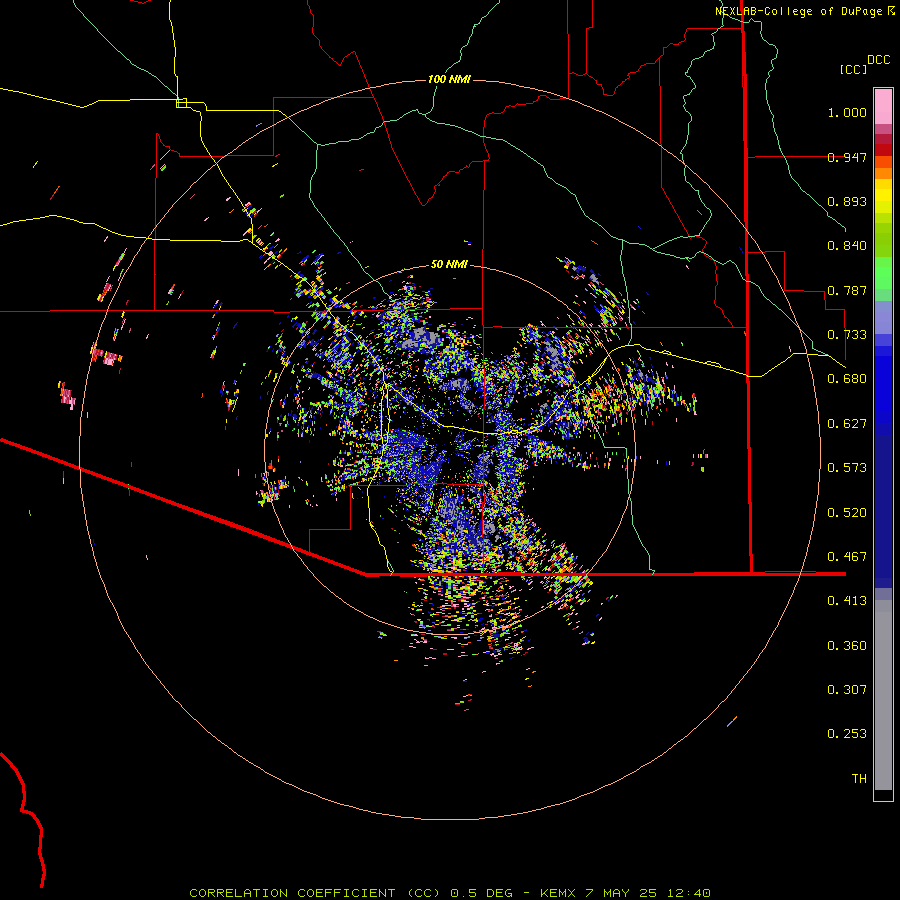Click the Correlation Coefficient caption at bottom
900x900 pixels.
450,893
